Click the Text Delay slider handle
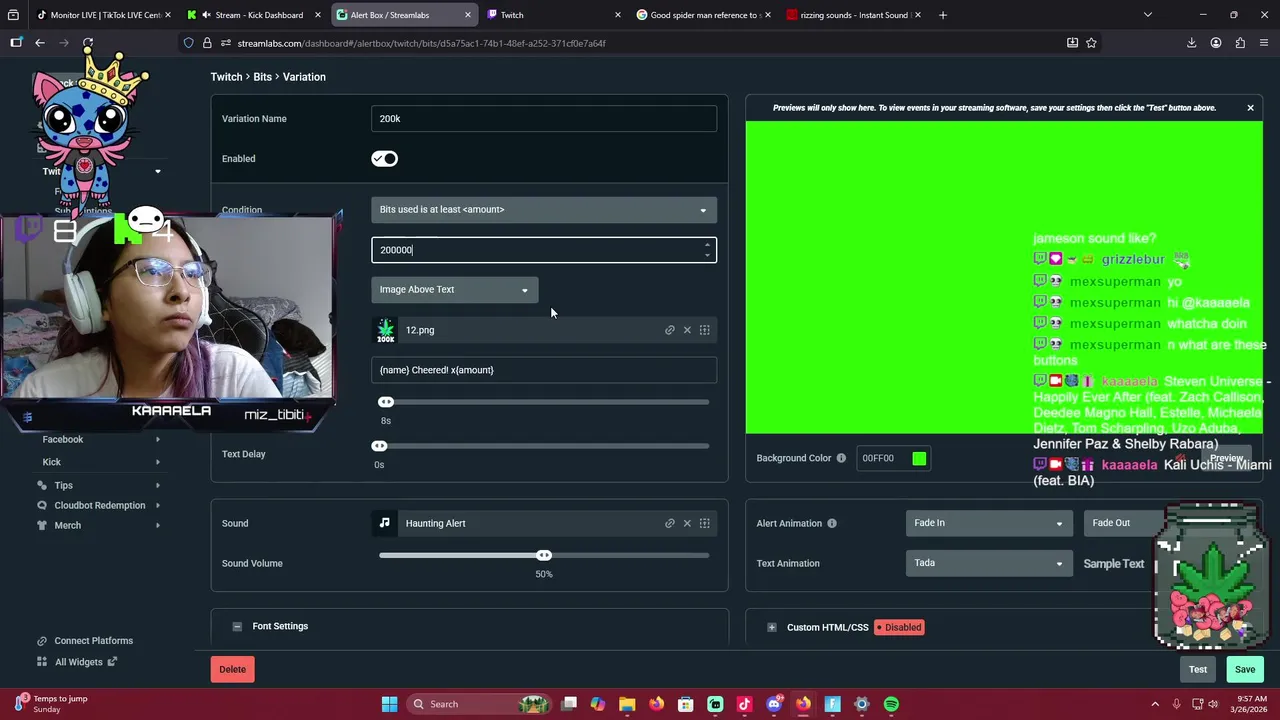 [379, 446]
